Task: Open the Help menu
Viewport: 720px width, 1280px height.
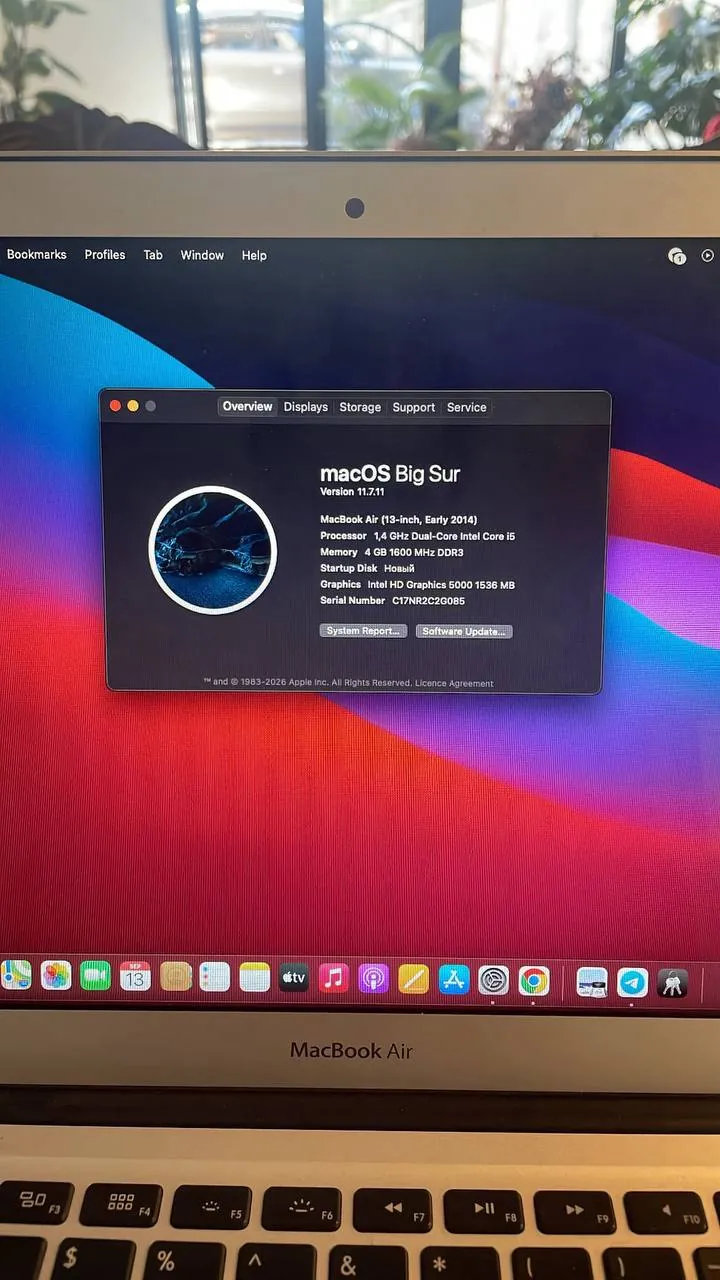Action: pyautogui.click(x=254, y=256)
